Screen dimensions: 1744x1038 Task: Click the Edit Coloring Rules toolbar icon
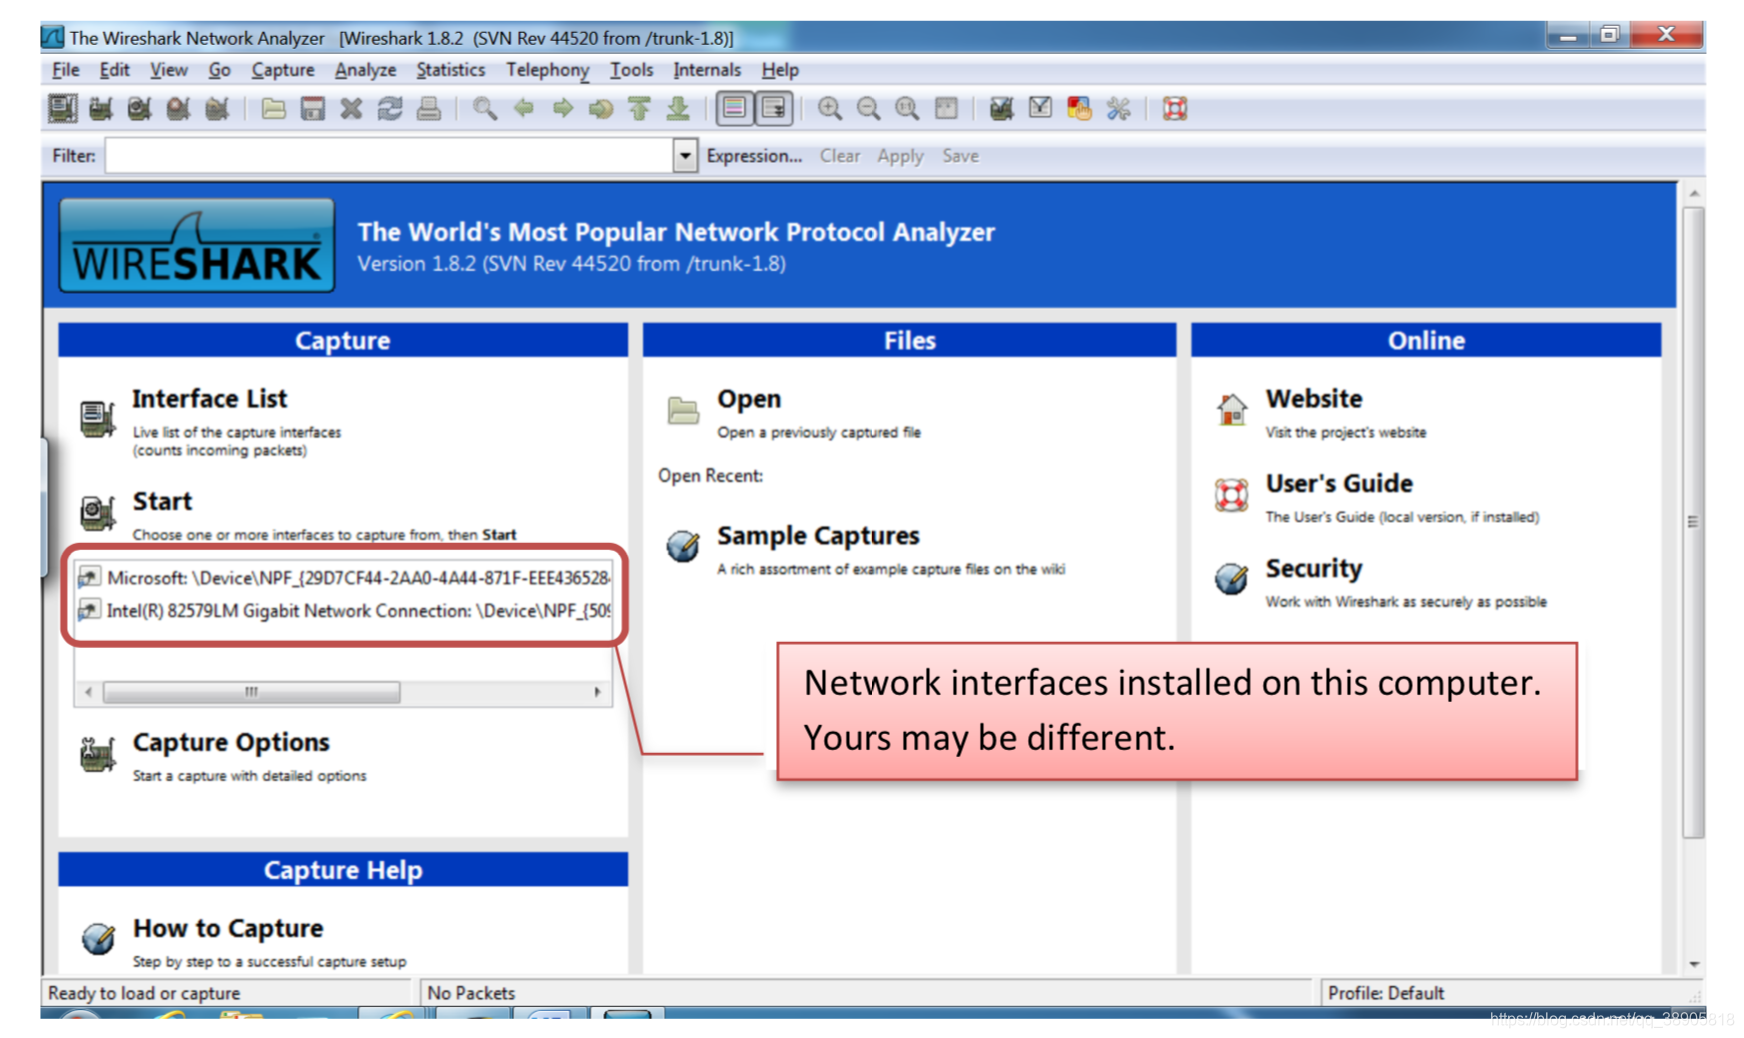point(1079,108)
